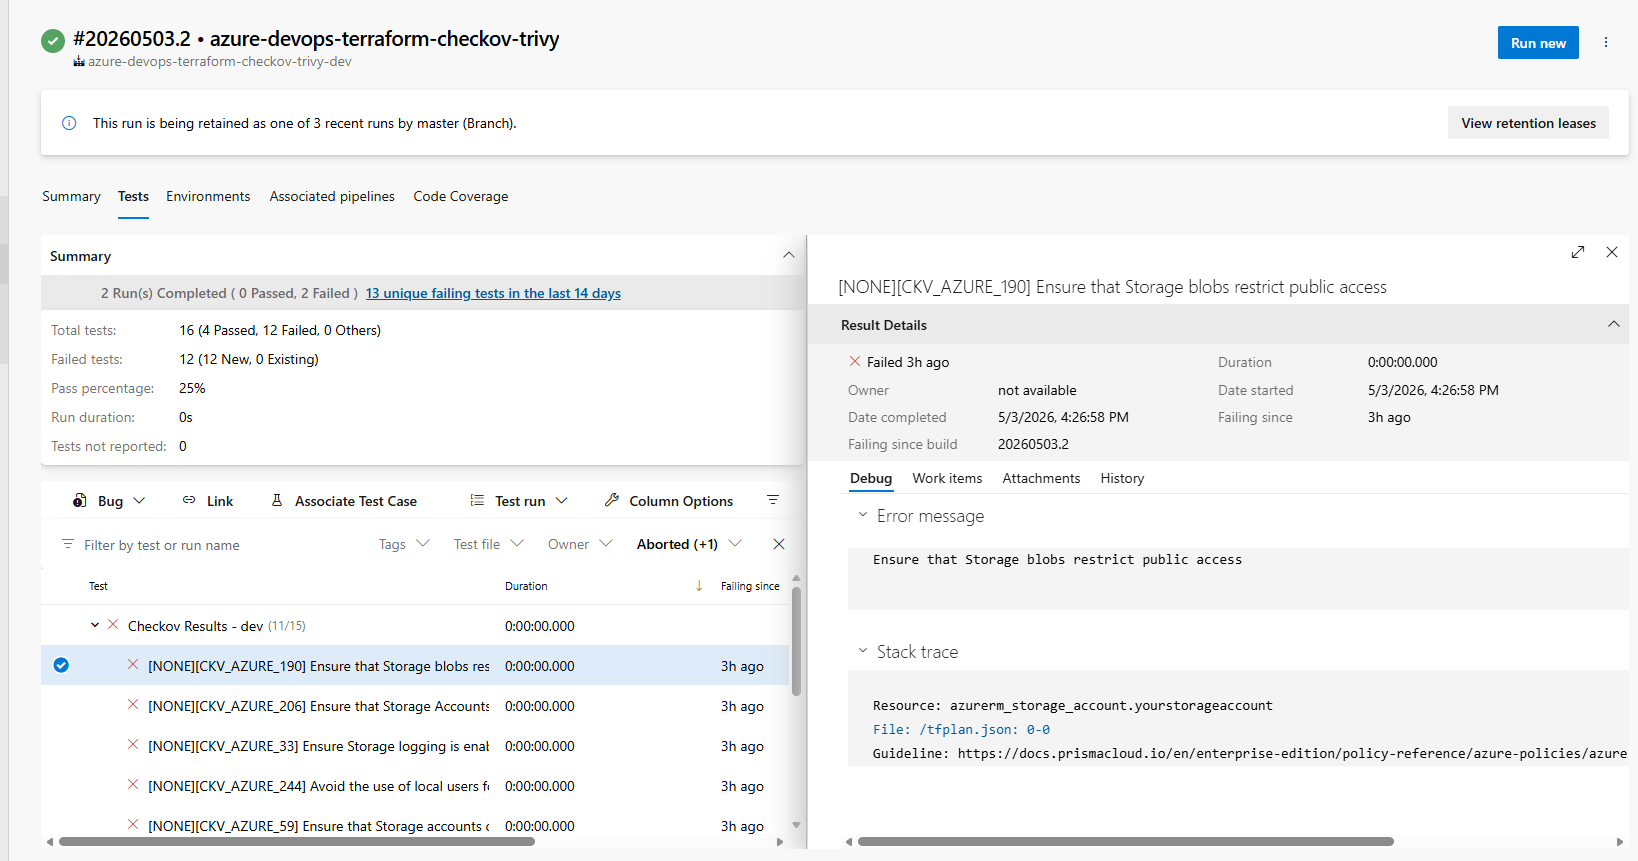Click the failed X icon beside CKV_AZURE_244
This screenshot has height=861, width=1638.
pos(133,785)
